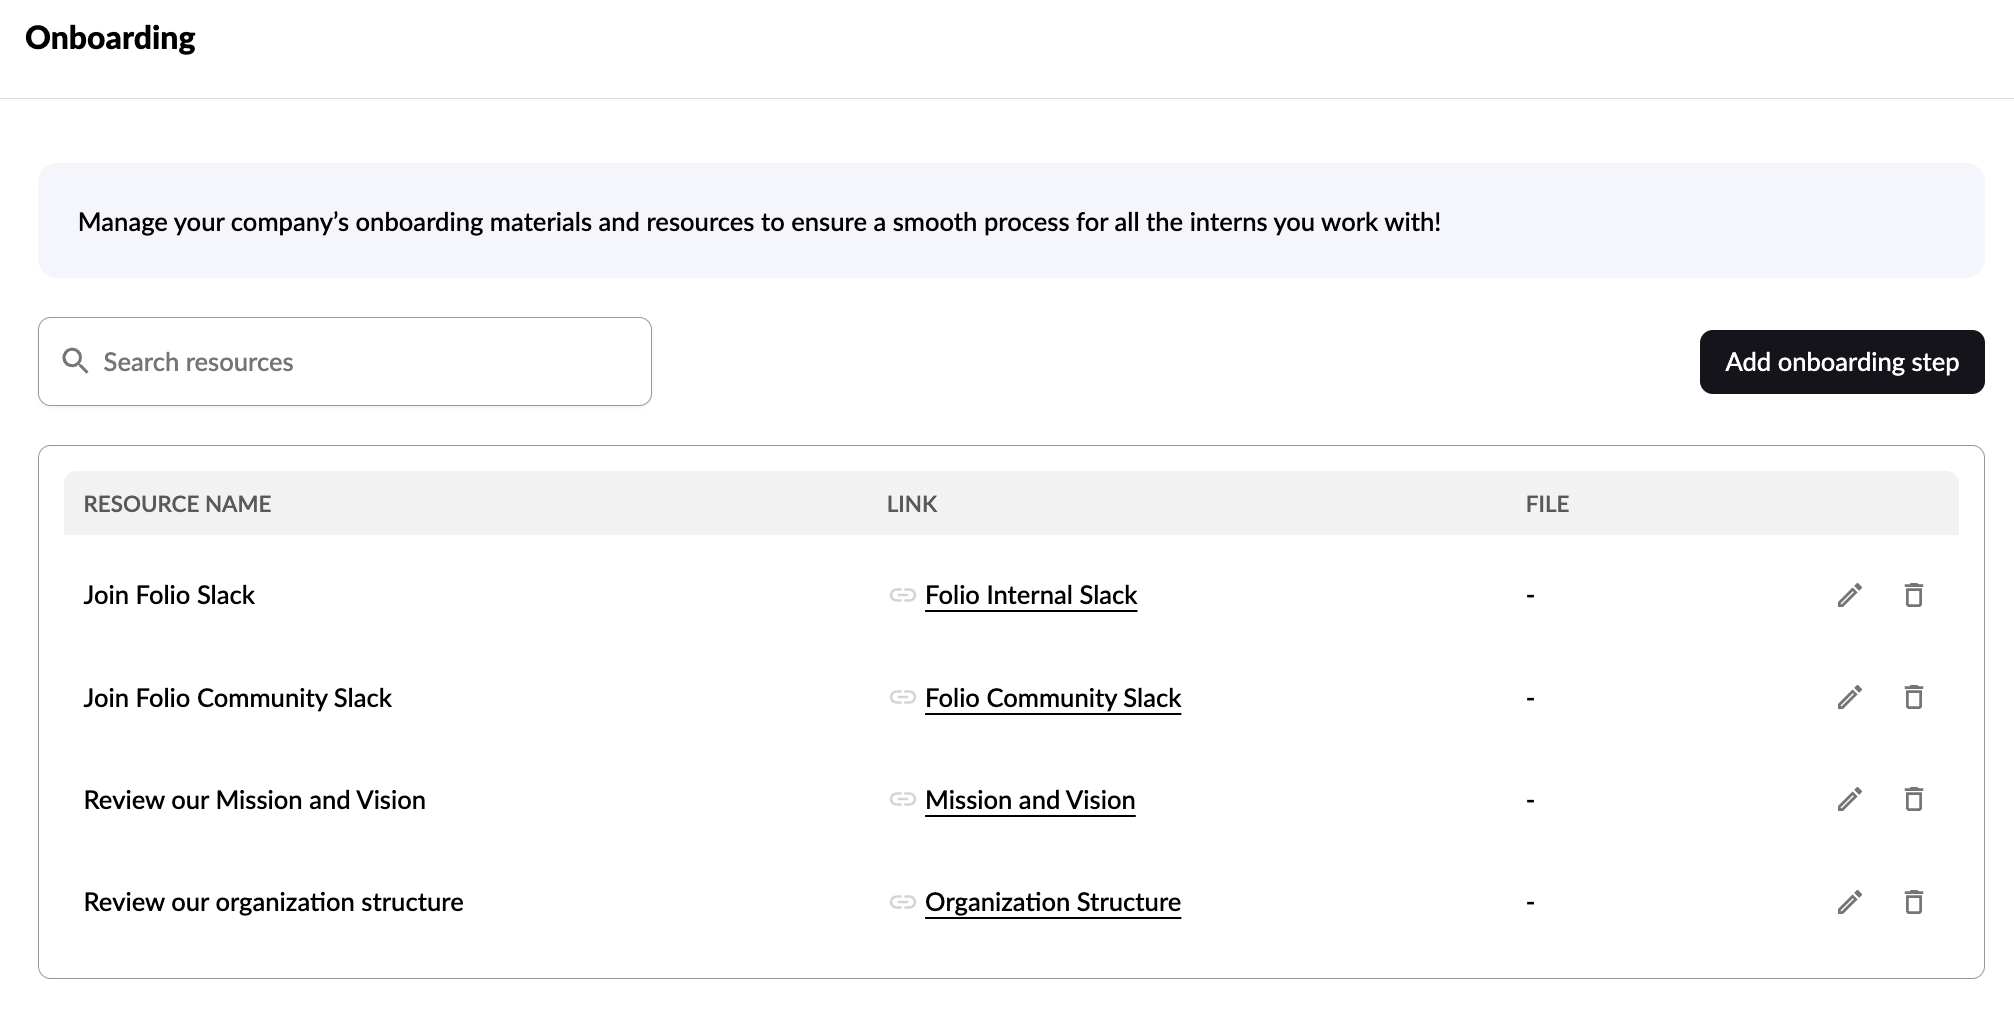Edit the Mission and Vision step
The image size is (2014, 1020).
tap(1849, 800)
